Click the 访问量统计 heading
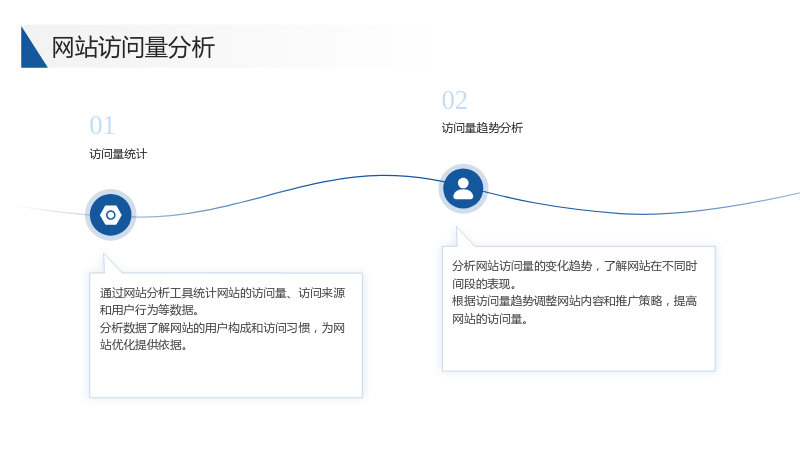Viewport: 800px width, 450px height. (118, 154)
